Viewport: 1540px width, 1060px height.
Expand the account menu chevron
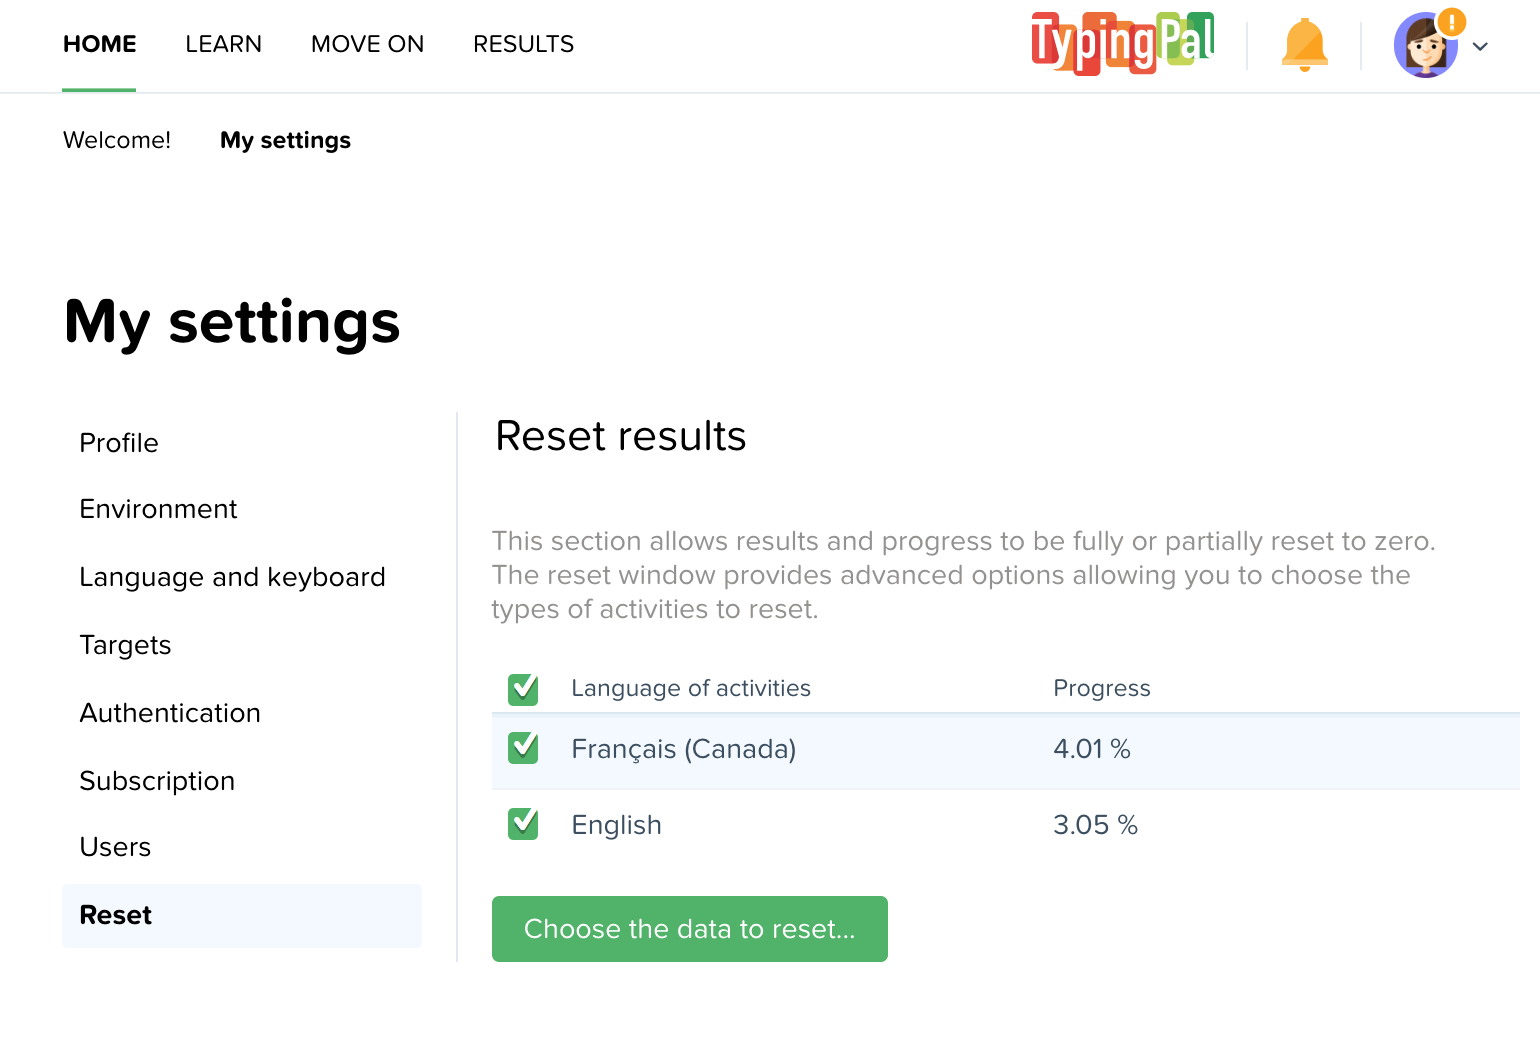[1481, 46]
